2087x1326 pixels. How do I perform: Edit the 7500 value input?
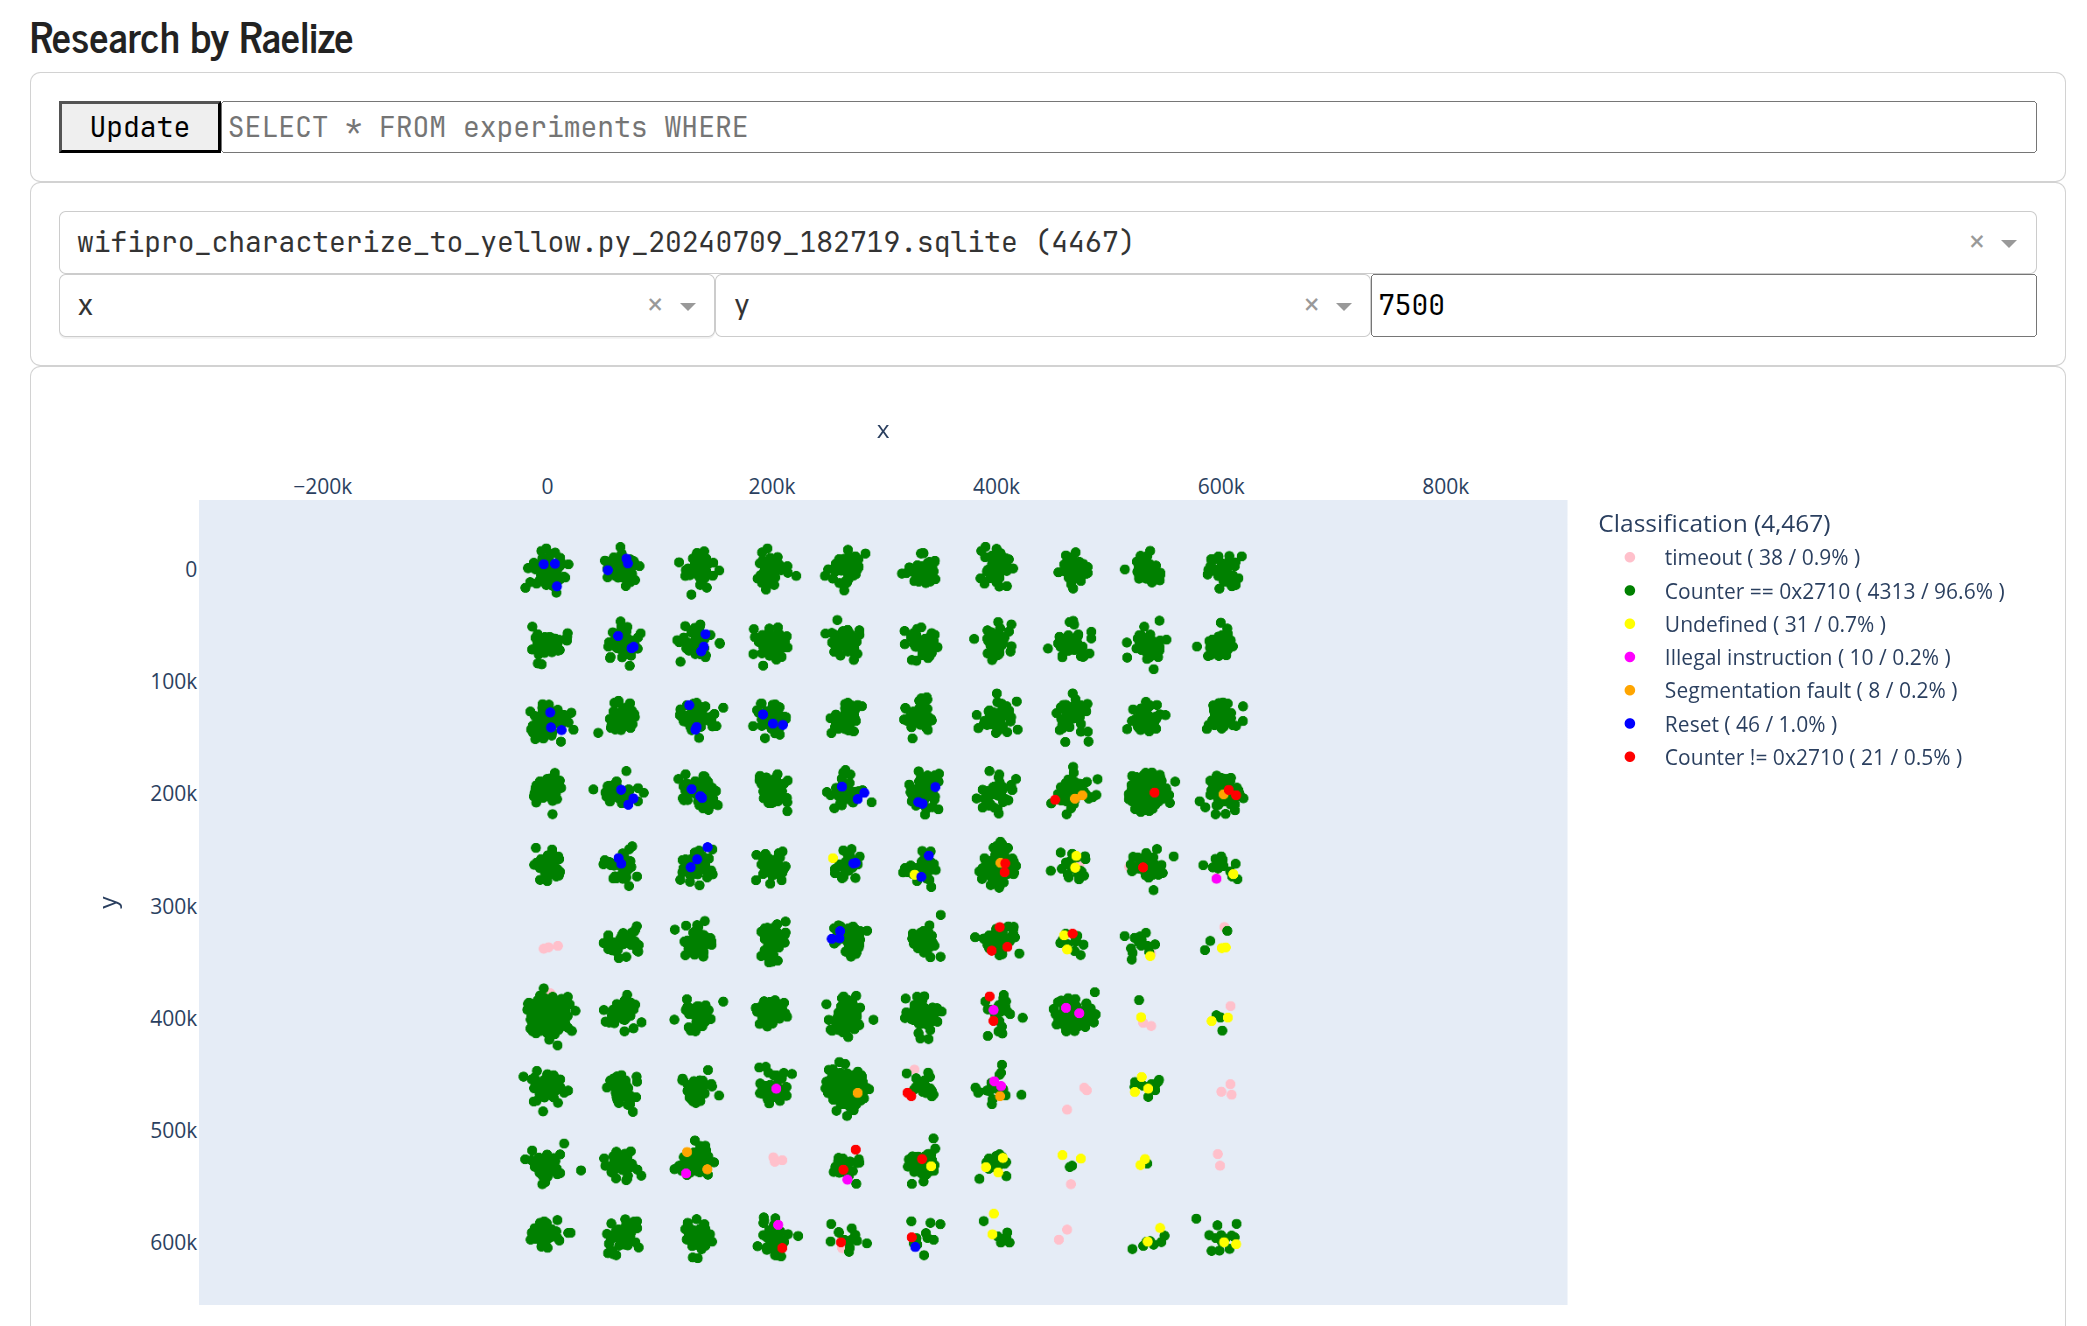(1703, 305)
